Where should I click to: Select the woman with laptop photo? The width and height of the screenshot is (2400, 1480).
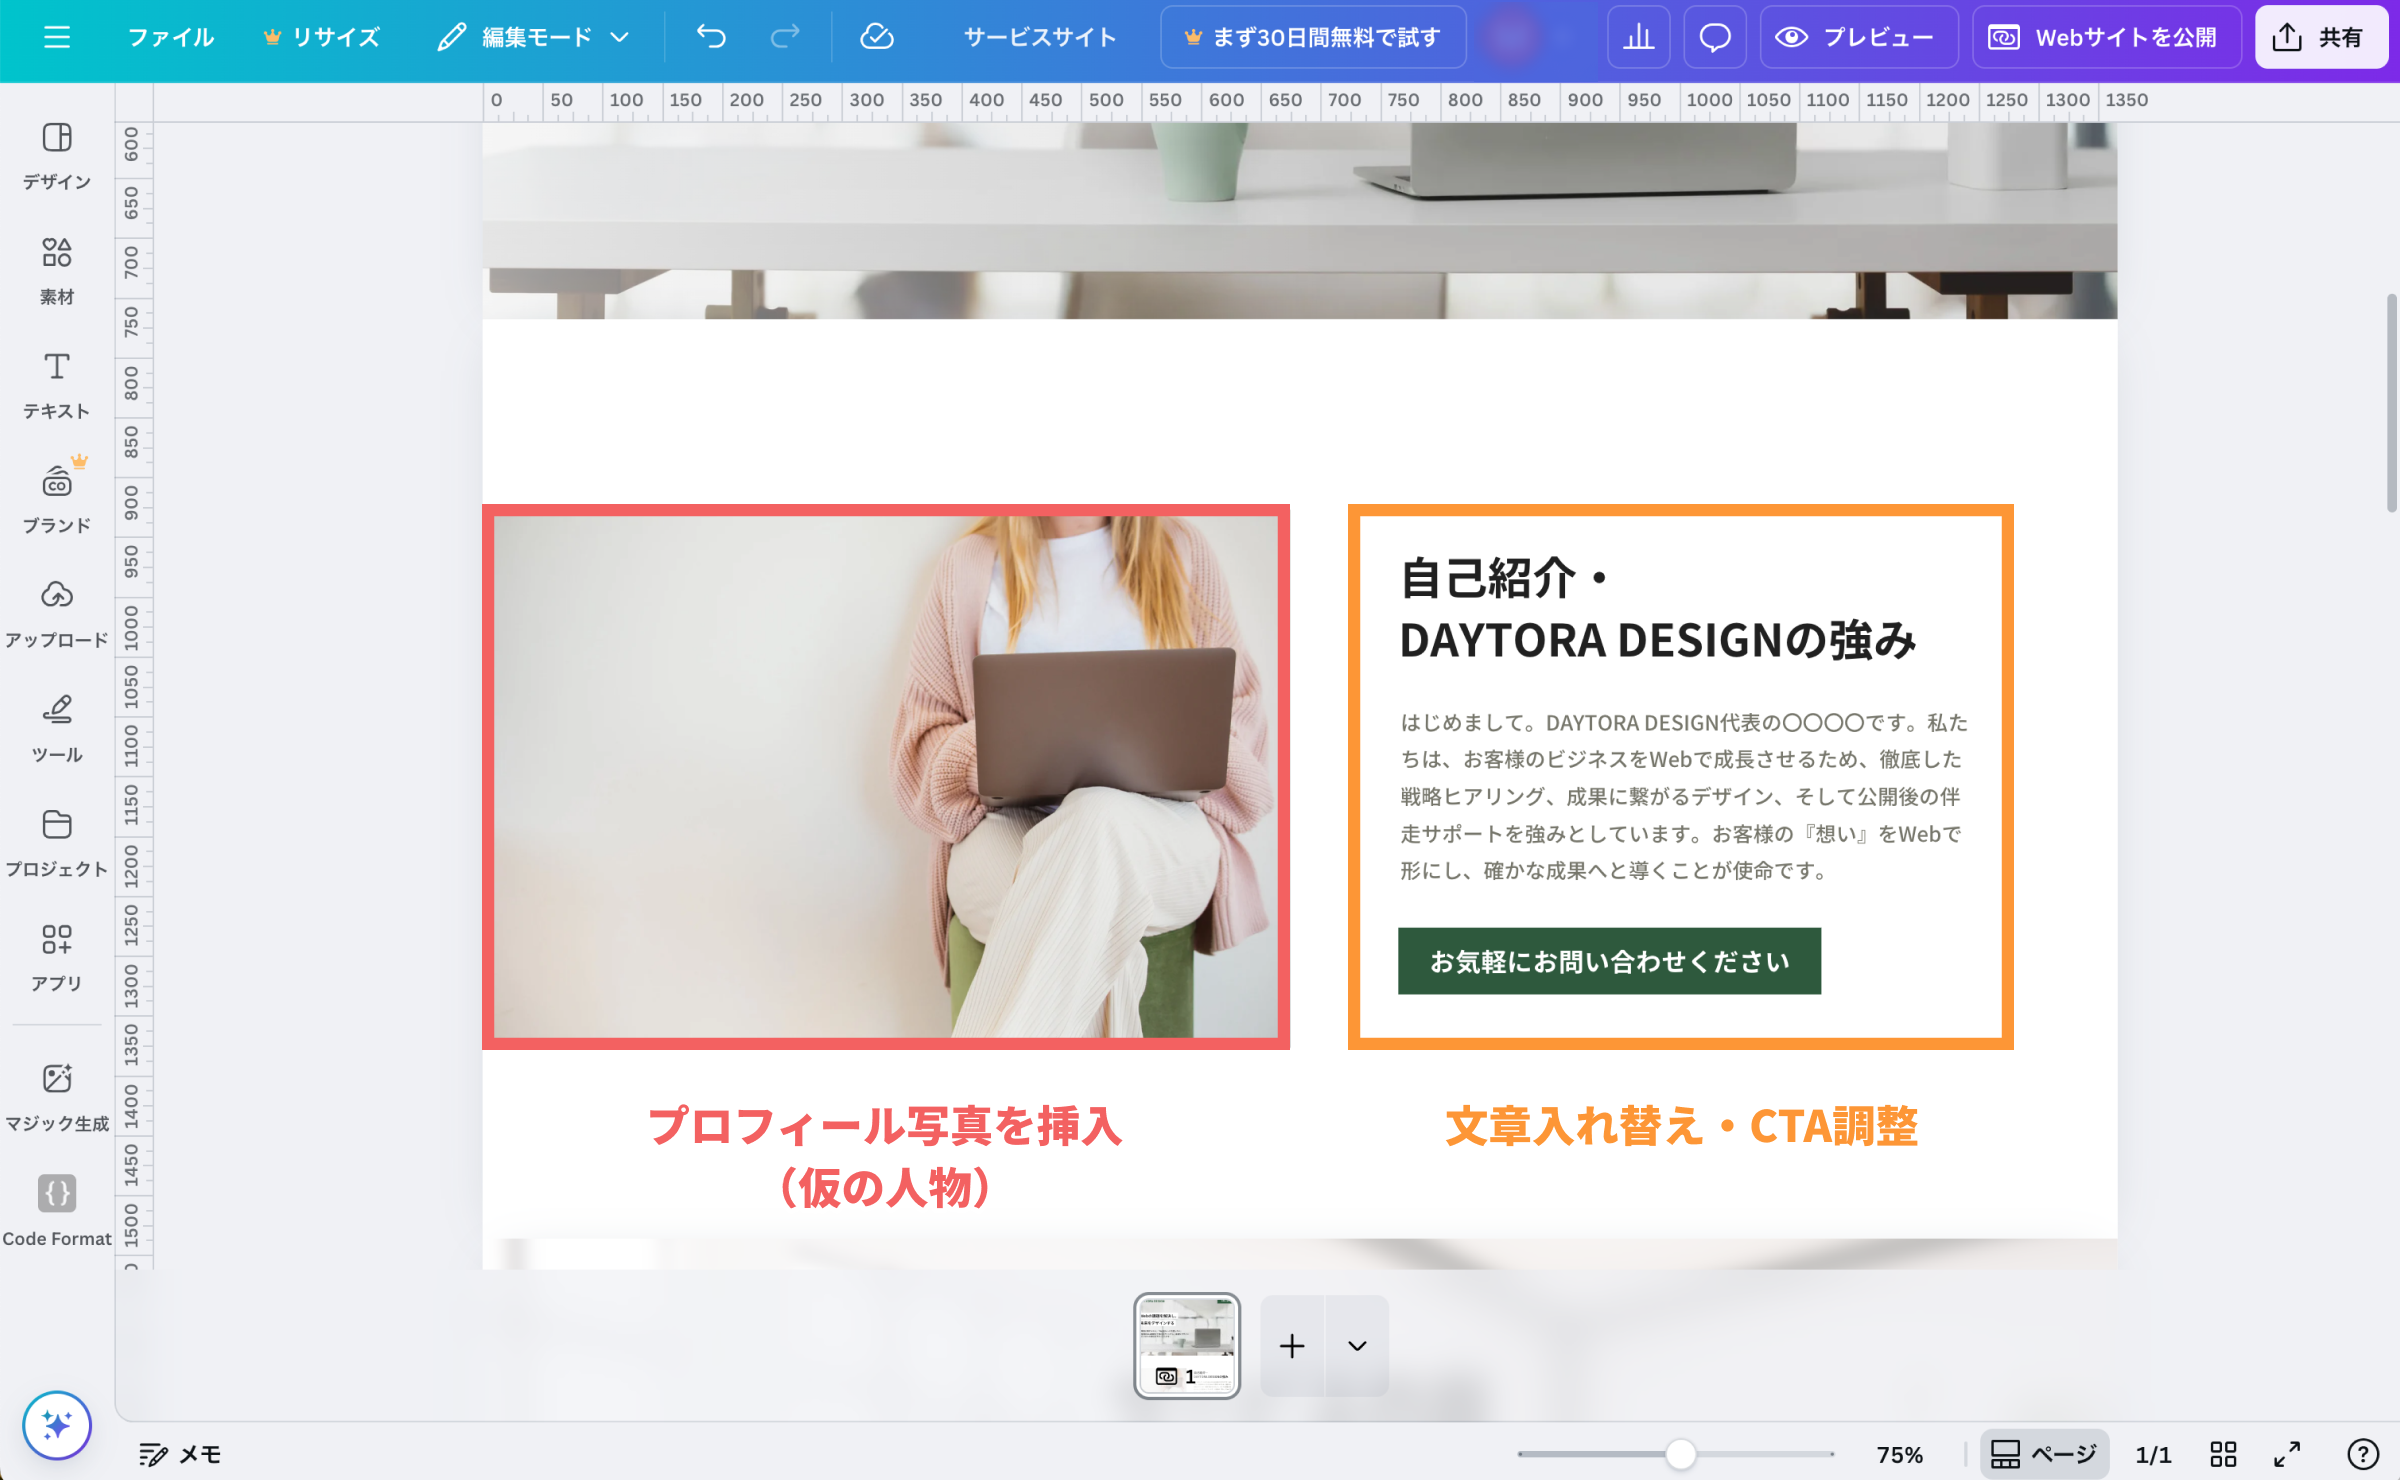point(886,777)
